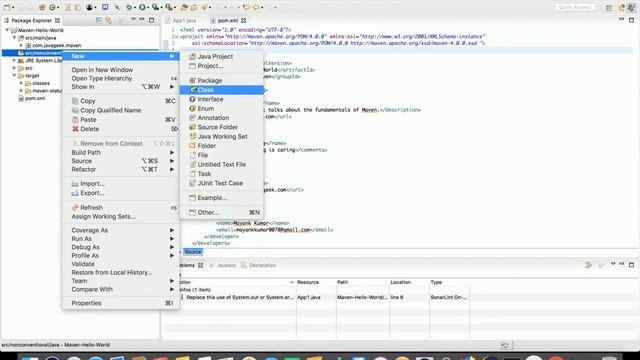Image resolution: width=640 pixels, height=360 pixels.
Task: Choose Package from the New submenu
Action: tap(222, 81)
